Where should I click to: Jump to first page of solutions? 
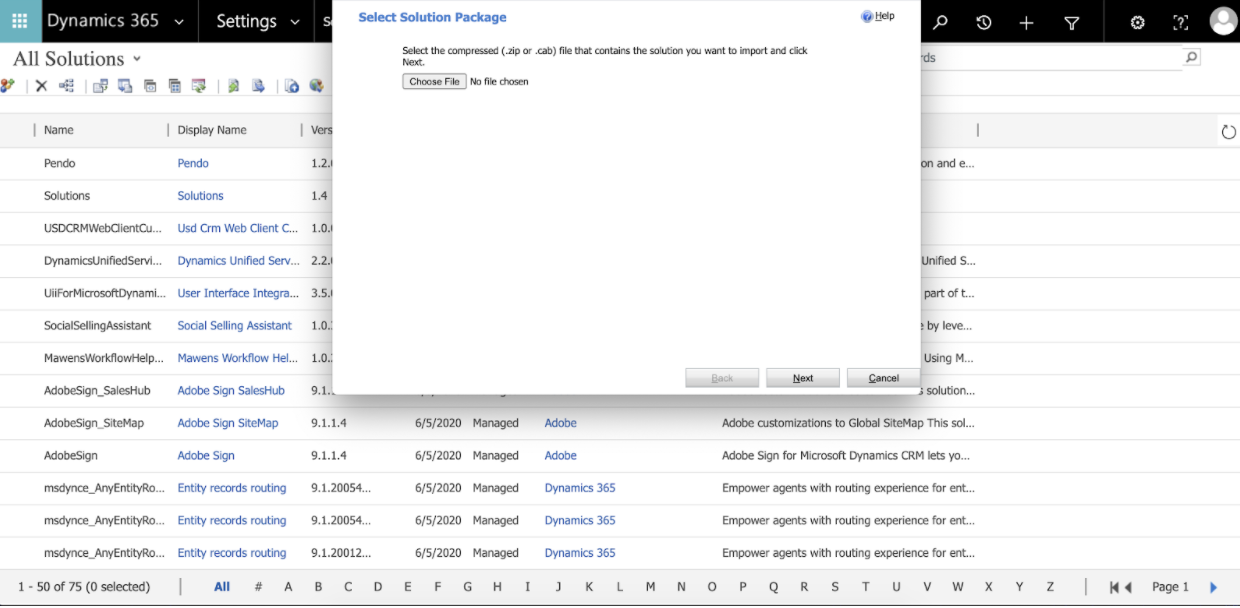click(x=1114, y=588)
